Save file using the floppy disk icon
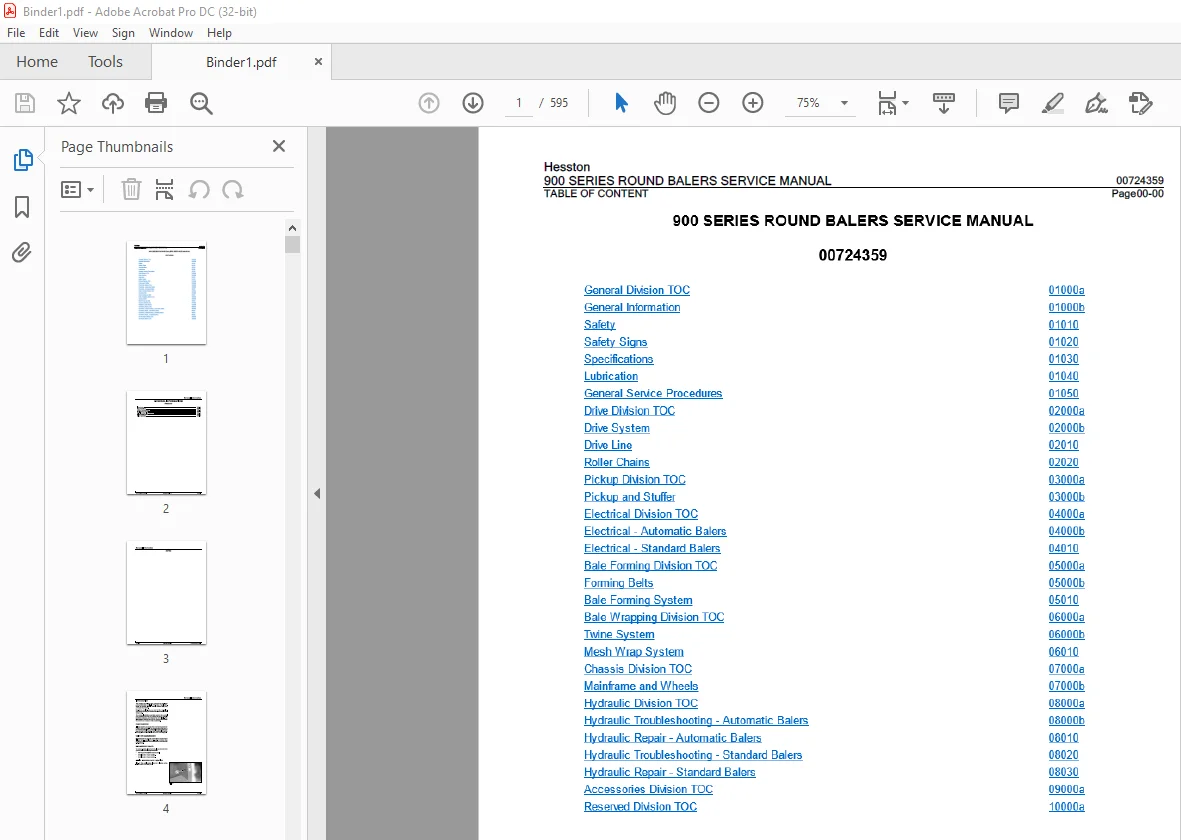The width and height of the screenshot is (1181, 840). [25, 103]
